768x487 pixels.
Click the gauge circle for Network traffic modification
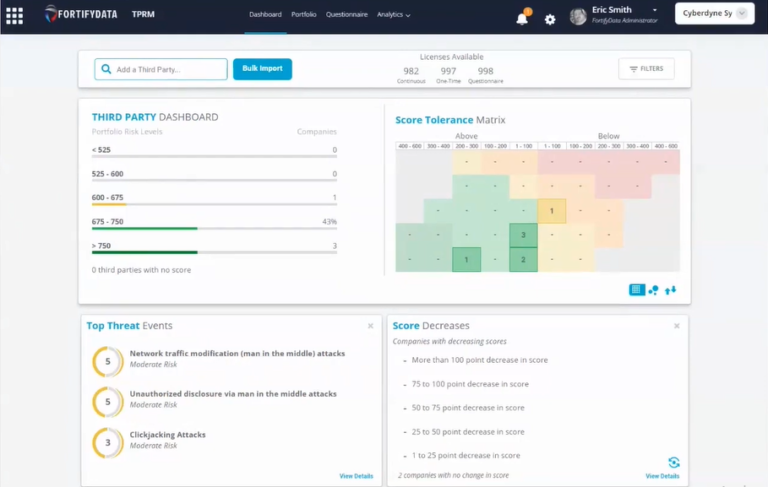pyautogui.click(x=108, y=362)
